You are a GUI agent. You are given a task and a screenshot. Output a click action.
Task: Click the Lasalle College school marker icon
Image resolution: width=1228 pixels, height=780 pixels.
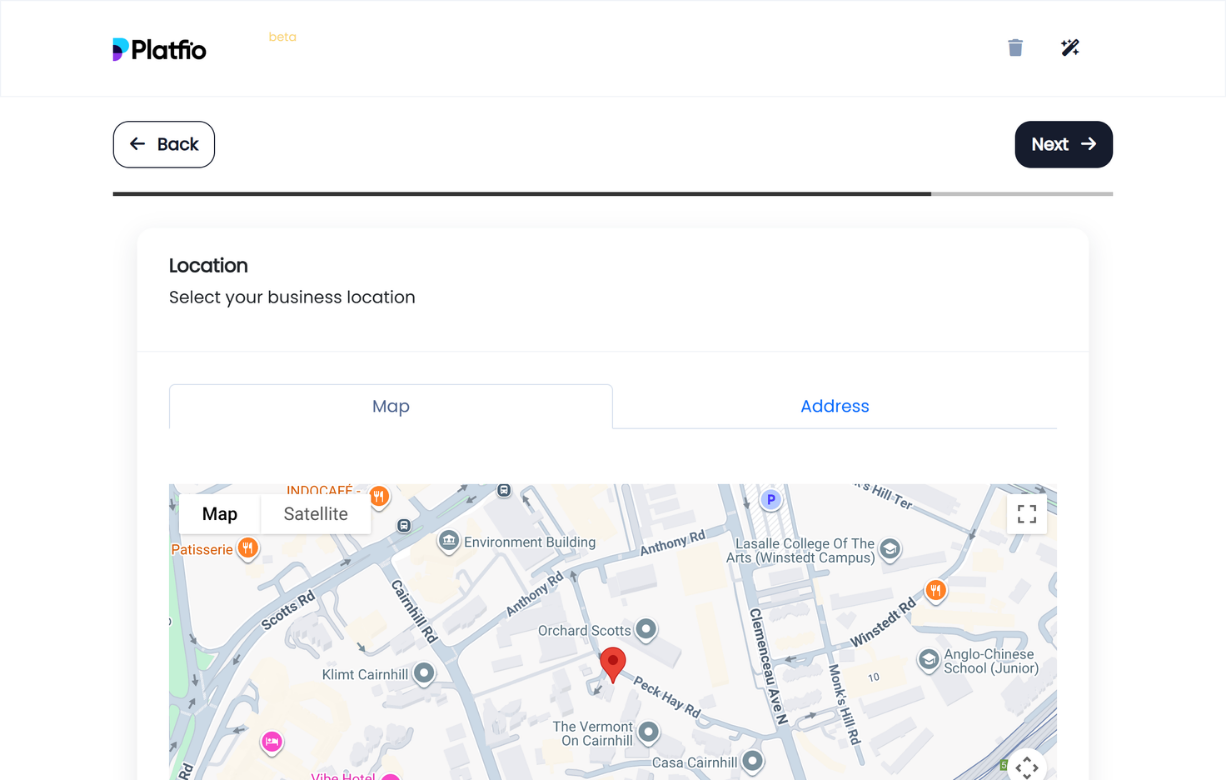pos(889,549)
